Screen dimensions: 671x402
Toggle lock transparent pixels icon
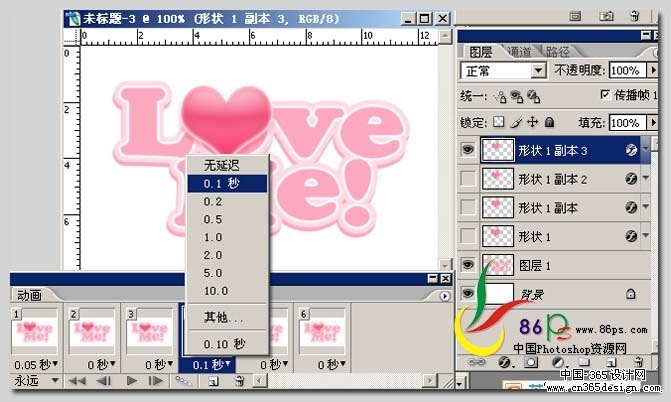(x=499, y=122)
